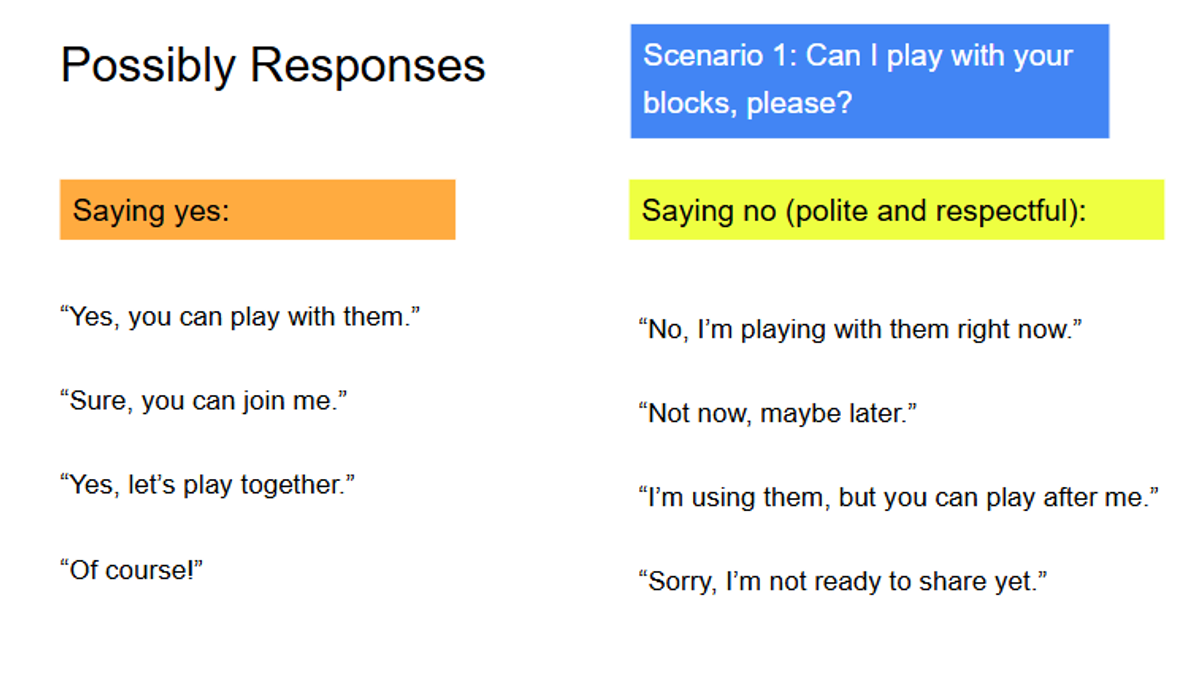
Task: Click 'Sorry, I'm not ready to share yet.'
Action: click(843, 581)
